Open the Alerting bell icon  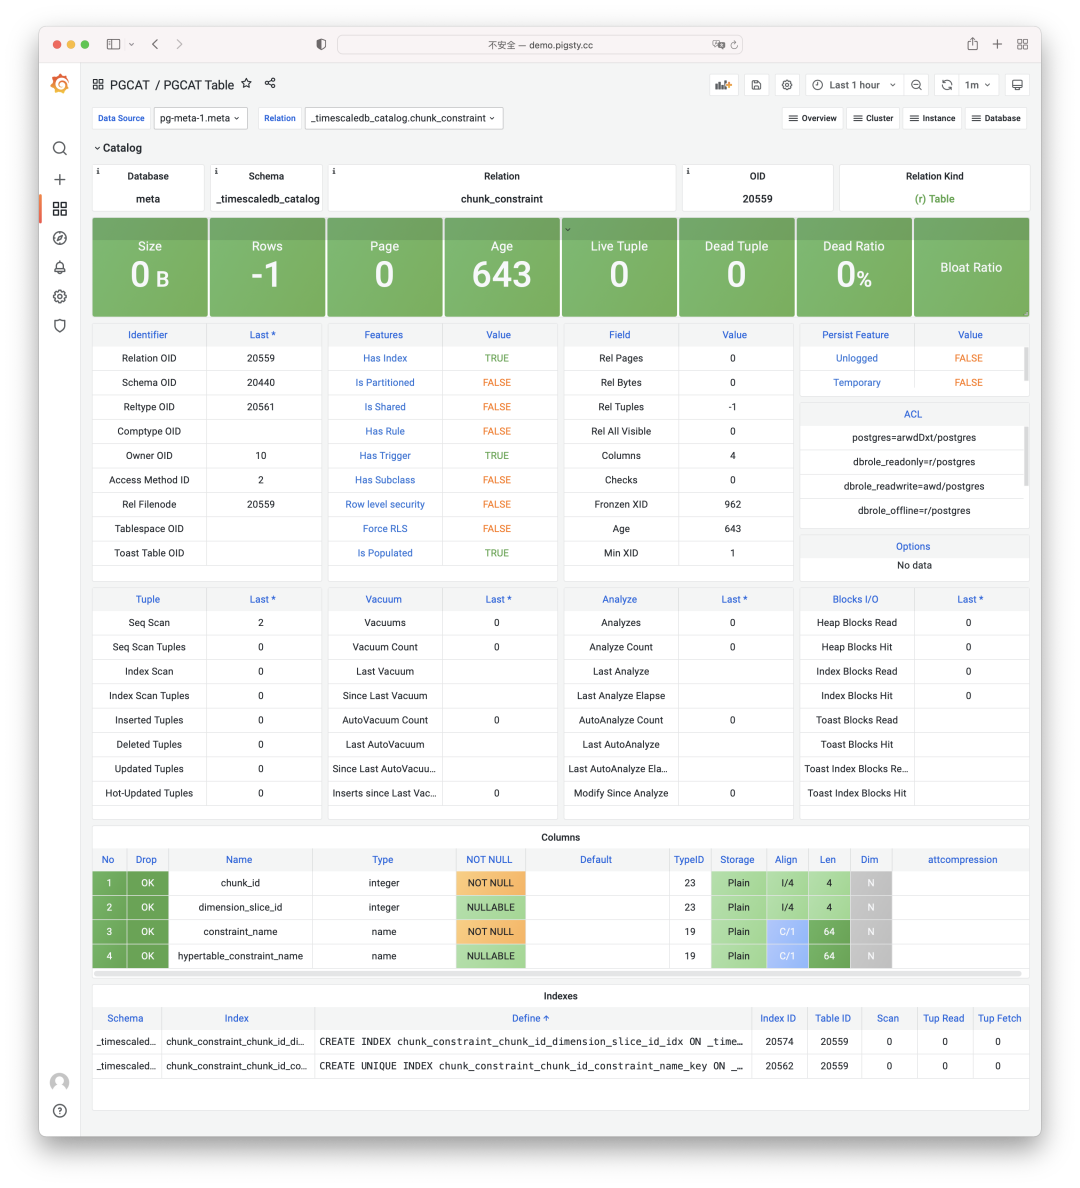coord(60,267)
